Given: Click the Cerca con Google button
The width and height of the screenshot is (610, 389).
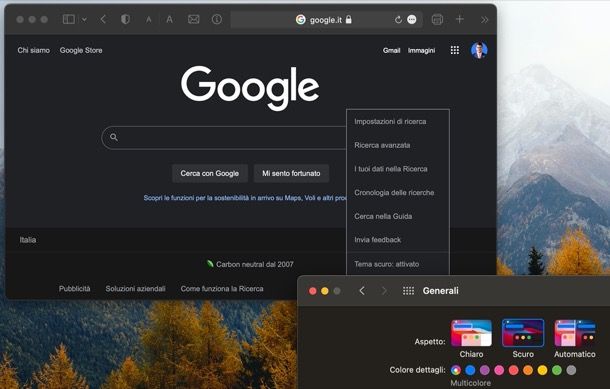Looking at the screenshot, I should (210, 173).
